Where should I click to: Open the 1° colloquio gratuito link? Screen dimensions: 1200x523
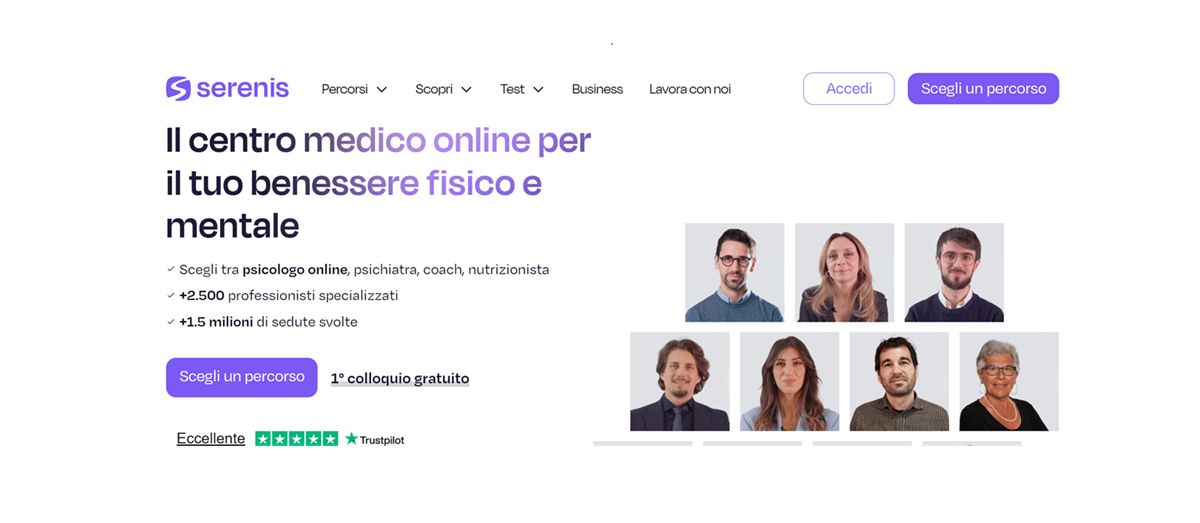click(400, 378)
